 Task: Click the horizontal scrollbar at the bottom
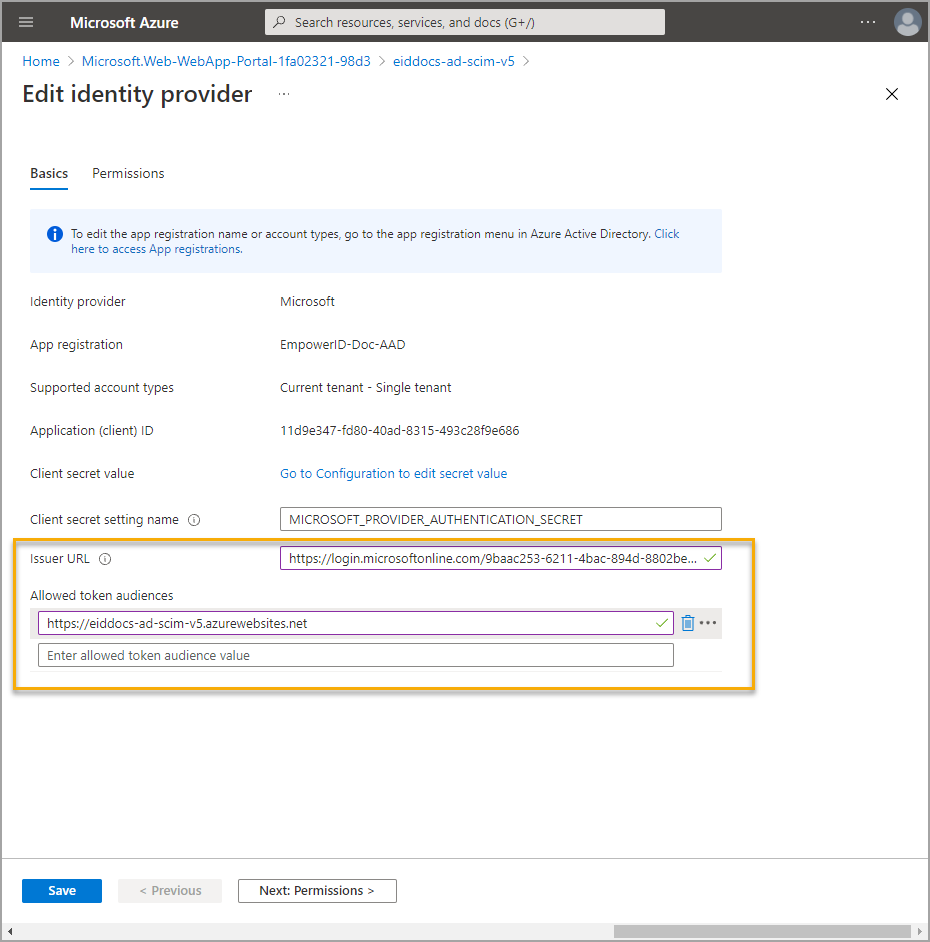point(762,931)
